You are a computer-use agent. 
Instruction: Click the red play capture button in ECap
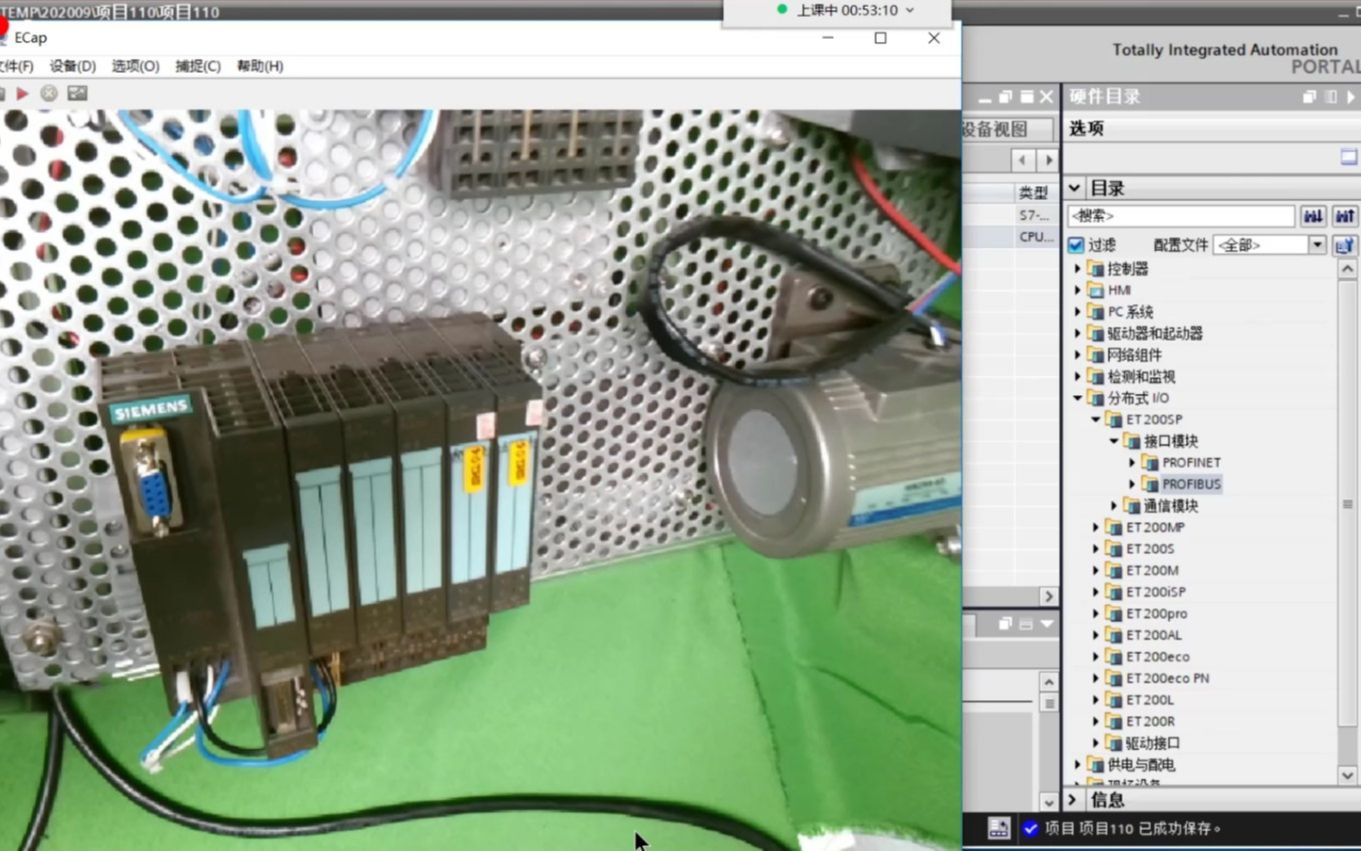pyautogui.click(x=22, y=93)
